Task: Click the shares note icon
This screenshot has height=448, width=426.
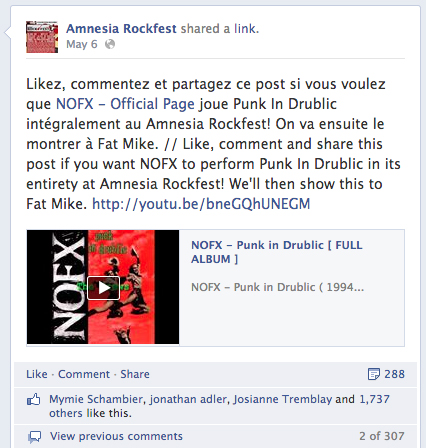Action: (x=374, y=374)
